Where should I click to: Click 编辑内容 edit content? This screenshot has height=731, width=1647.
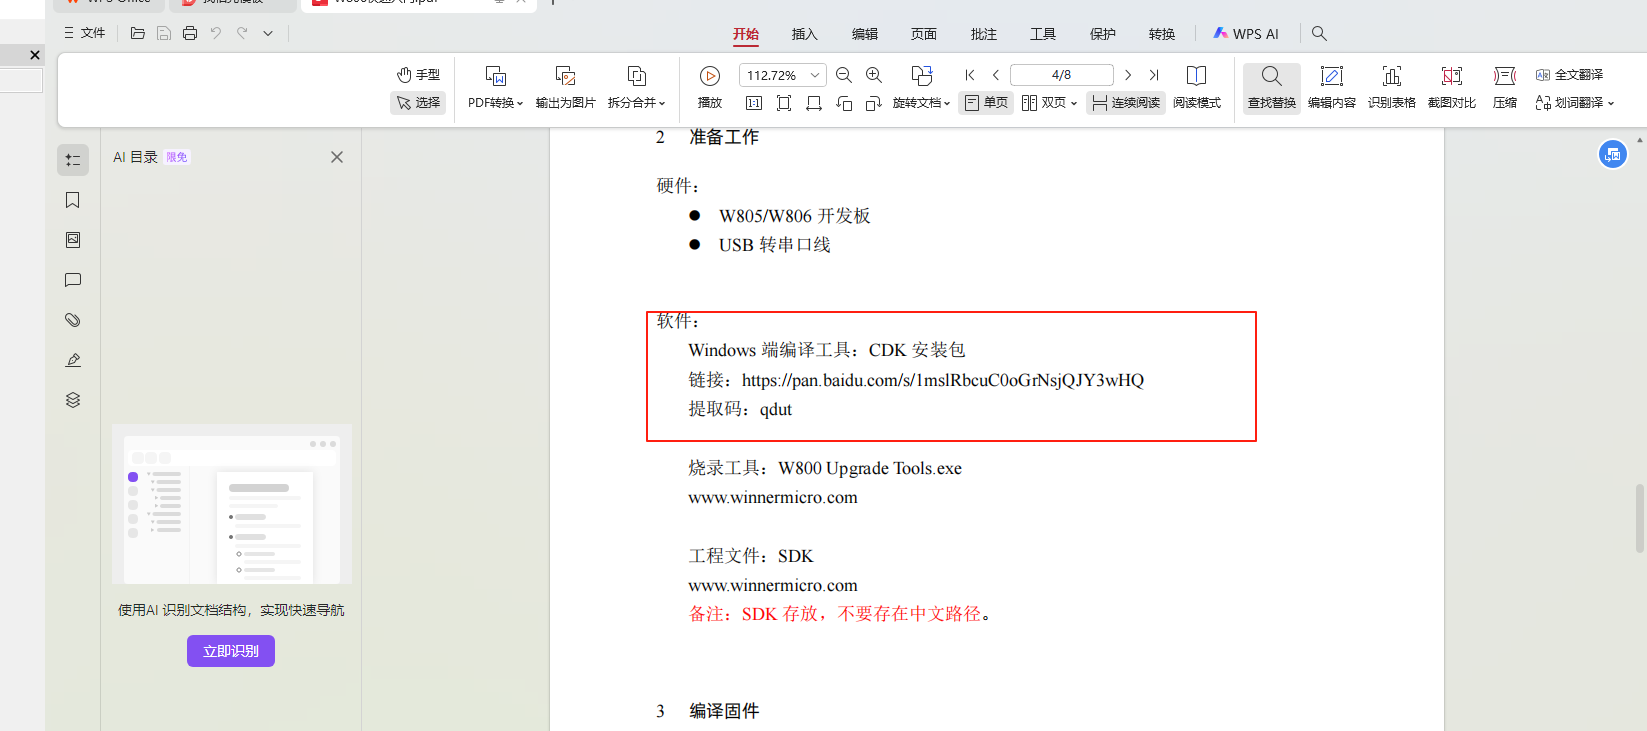[1332, 88]
